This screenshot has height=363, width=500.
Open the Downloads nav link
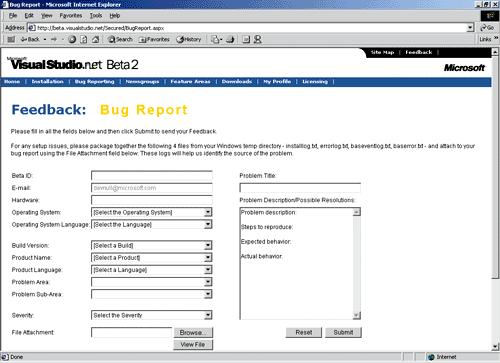click(x=237, y=82)
